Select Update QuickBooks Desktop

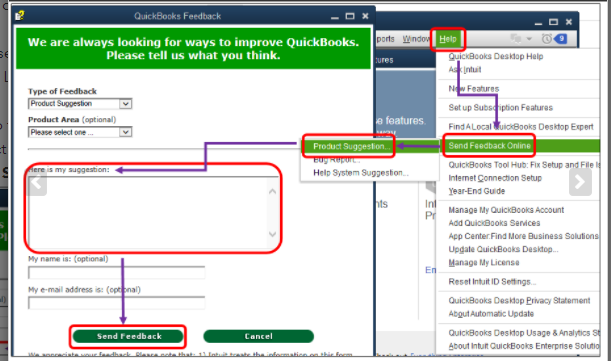pyautogui.click(x=503, y=250)
